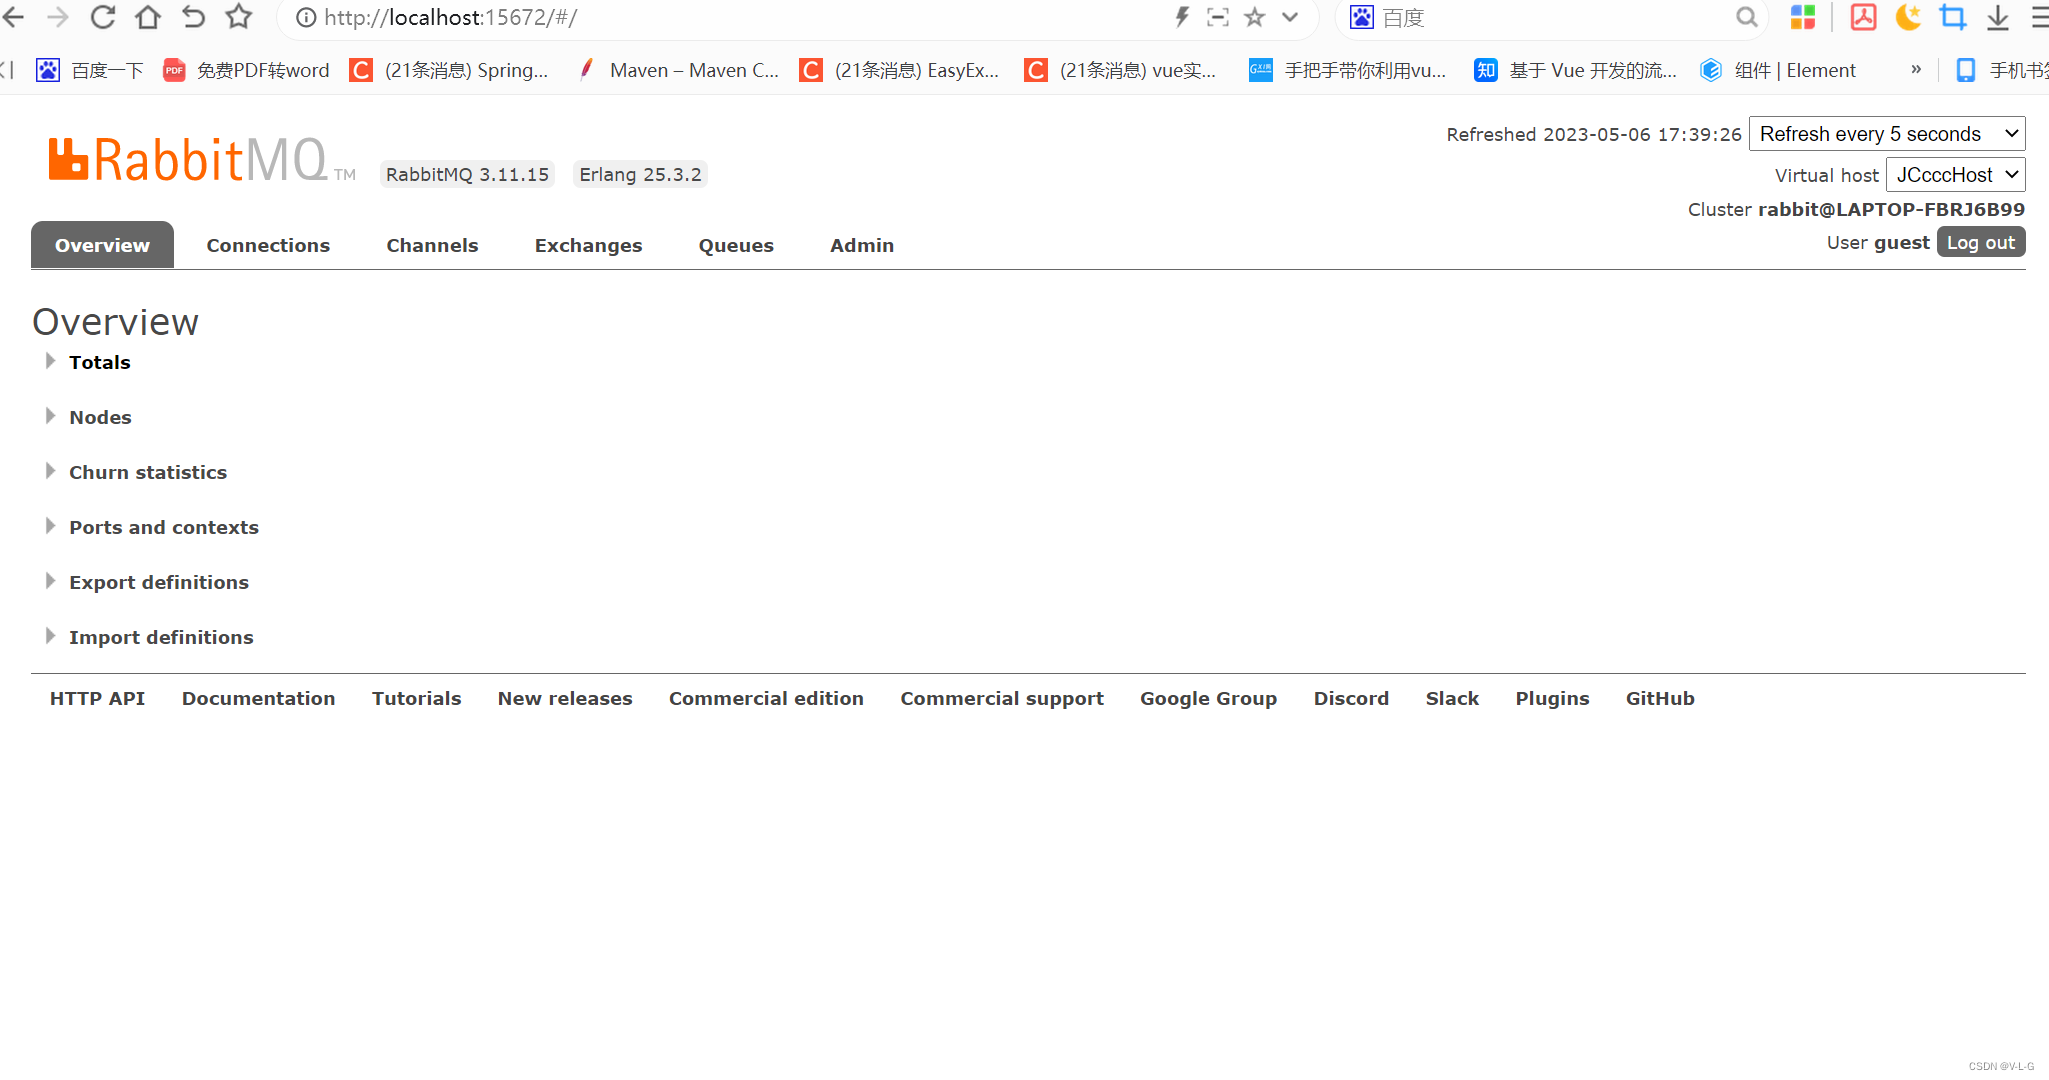Click the screenshot crop extension icon
The width and height of the screenshot is (2049, 1080).
1953,17
